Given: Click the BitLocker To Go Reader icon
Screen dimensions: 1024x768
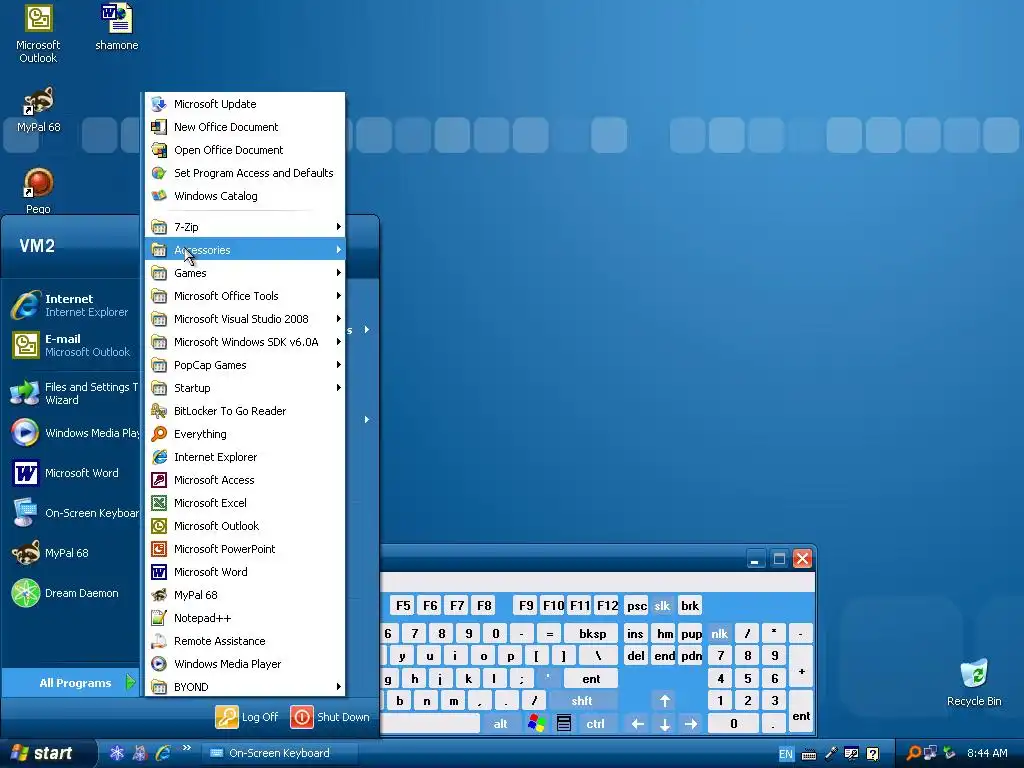Looking at the screenshot, I should point(159,411).
